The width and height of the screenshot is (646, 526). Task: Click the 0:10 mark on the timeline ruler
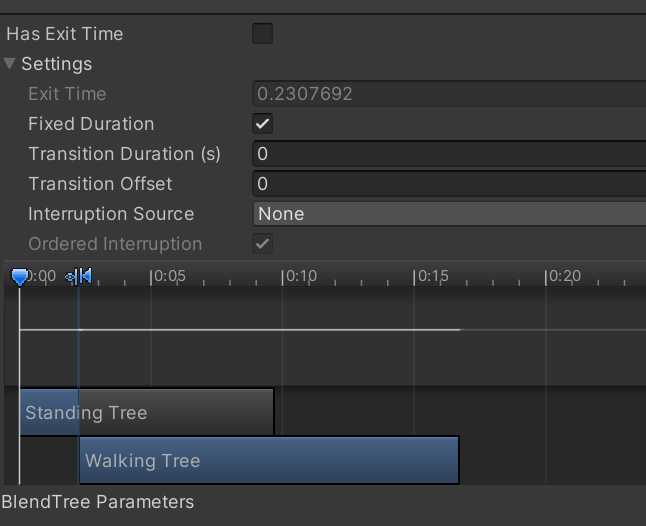click(300, 276)
